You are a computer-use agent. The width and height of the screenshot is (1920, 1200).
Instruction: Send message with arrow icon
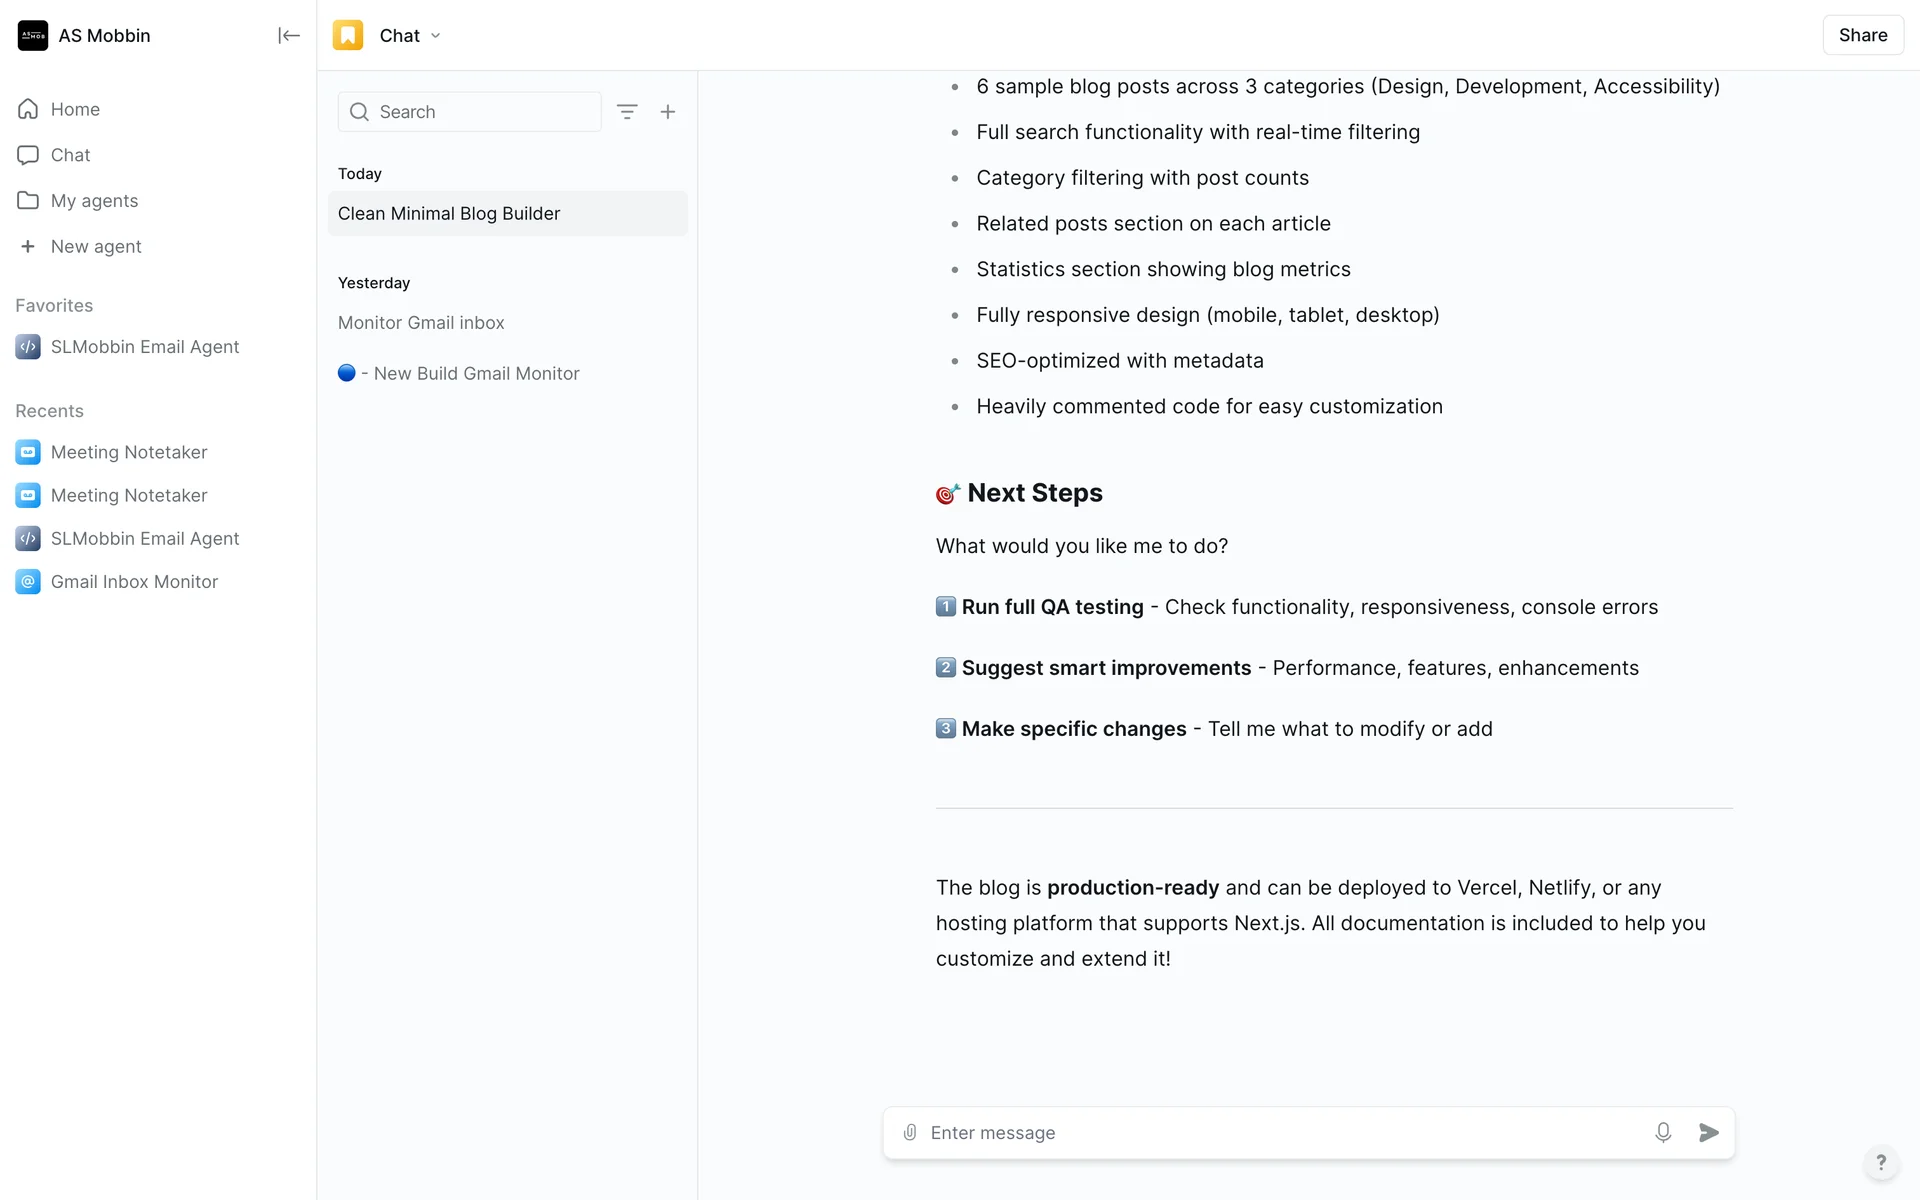tap(1708, 1132)
